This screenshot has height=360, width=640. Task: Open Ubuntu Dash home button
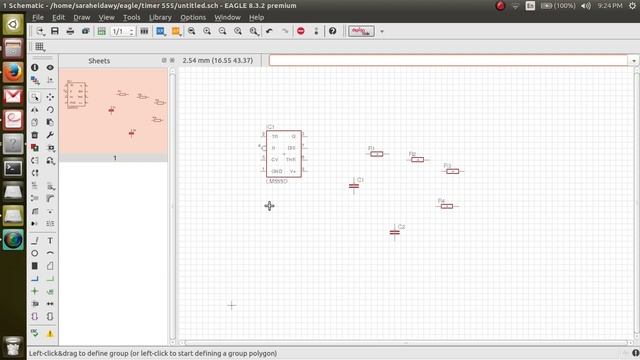click(13, 24)
